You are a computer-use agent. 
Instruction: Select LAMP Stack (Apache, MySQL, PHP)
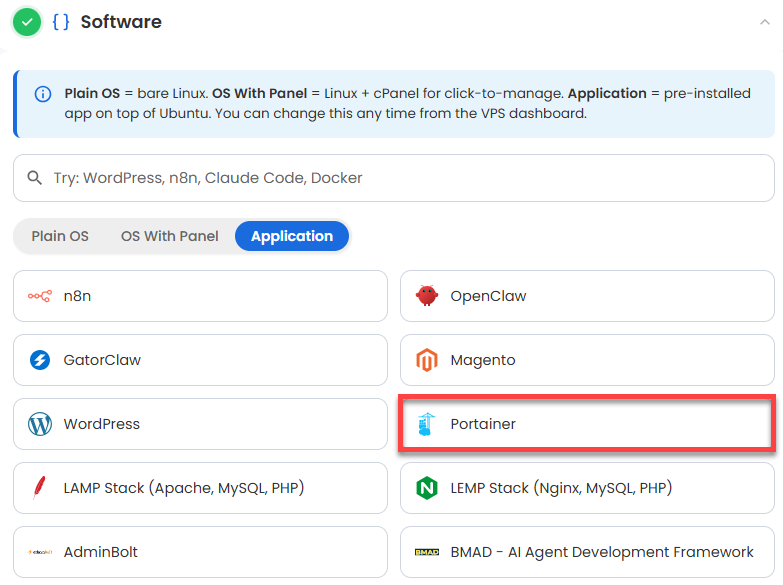click(200, 488)
